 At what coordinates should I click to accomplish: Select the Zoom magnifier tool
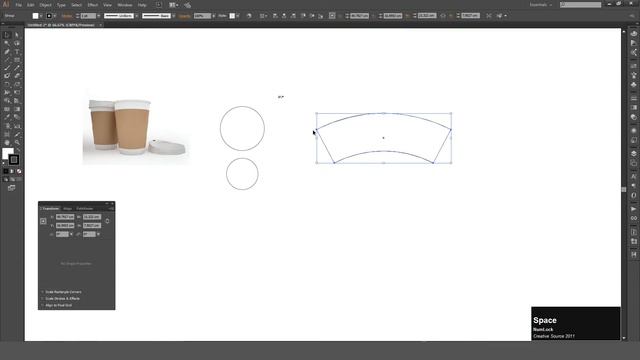pyautogui.click(x=17, y=142)
